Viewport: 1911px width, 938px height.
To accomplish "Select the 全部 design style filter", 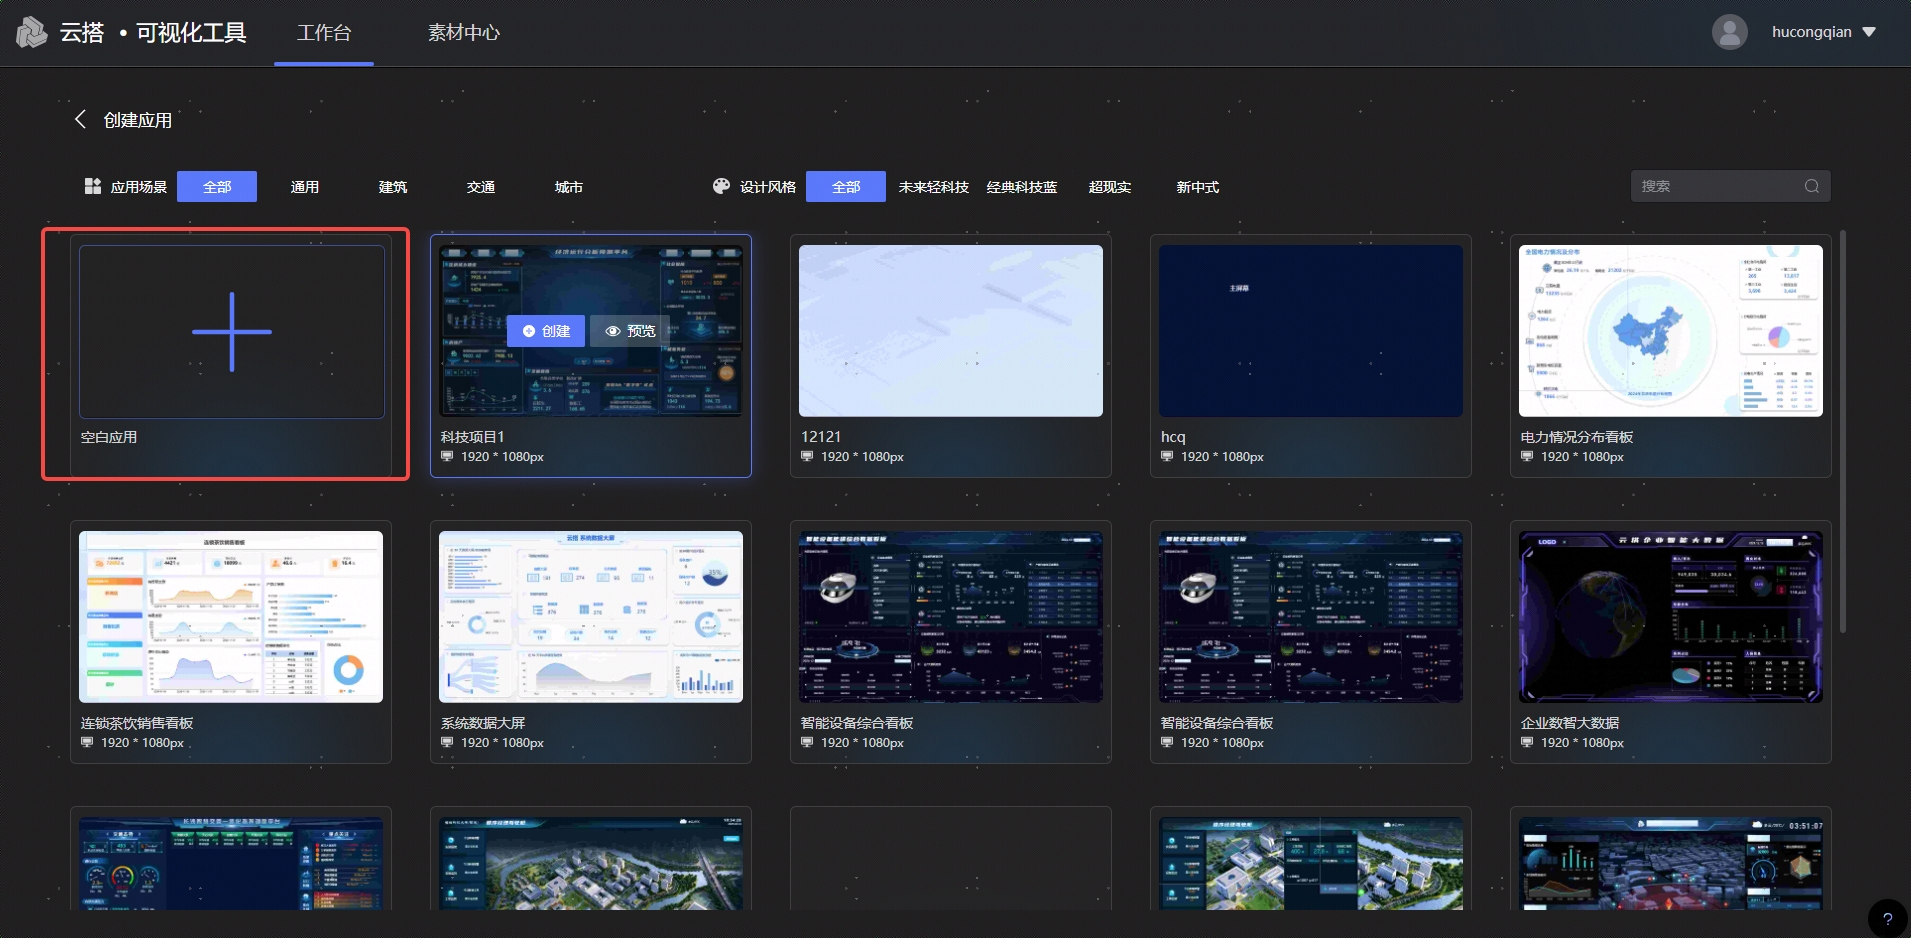I will click(x=846, y=187).
